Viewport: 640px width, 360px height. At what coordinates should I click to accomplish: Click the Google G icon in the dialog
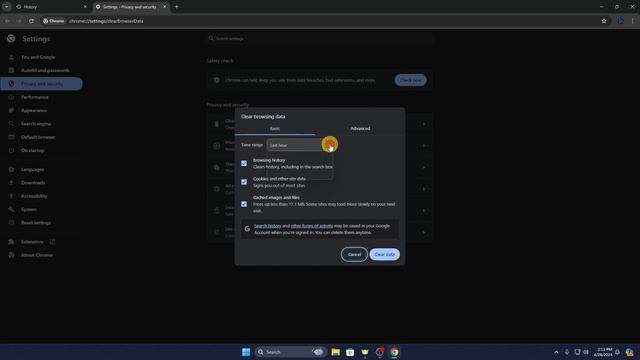pyautogui.click(x=247, y=229)
